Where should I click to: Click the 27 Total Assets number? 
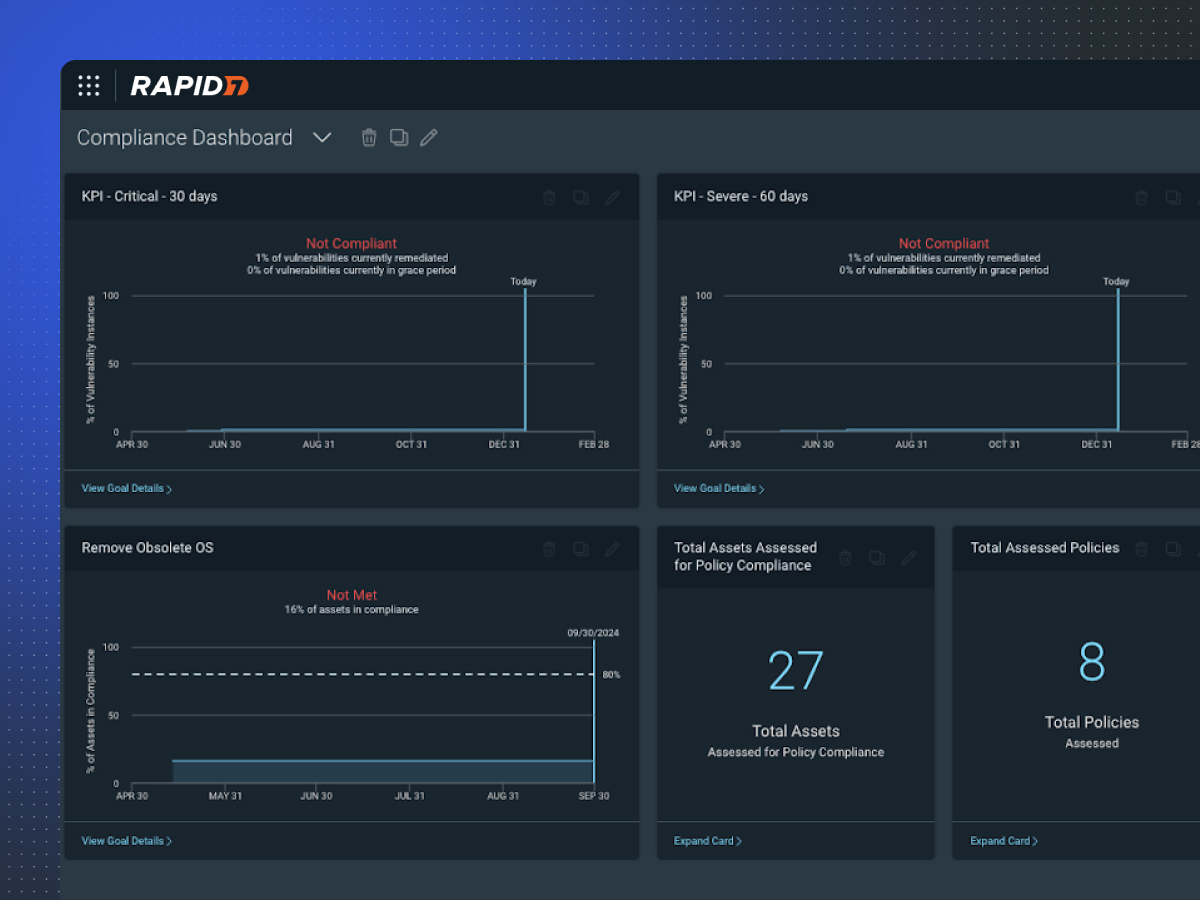point(795,671)
